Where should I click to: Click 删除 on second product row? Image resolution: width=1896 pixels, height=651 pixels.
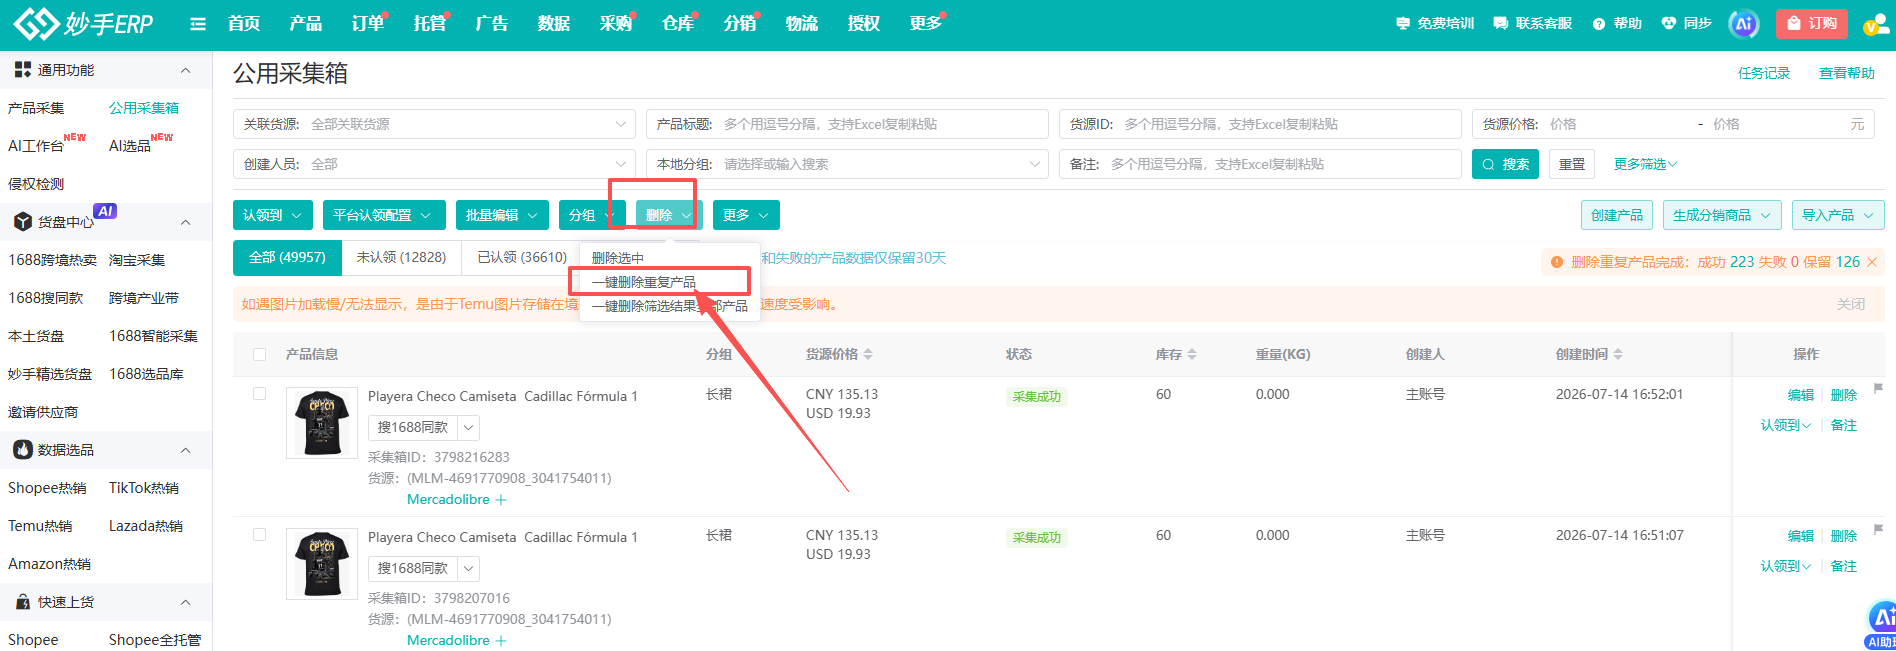pos(1843,536)
